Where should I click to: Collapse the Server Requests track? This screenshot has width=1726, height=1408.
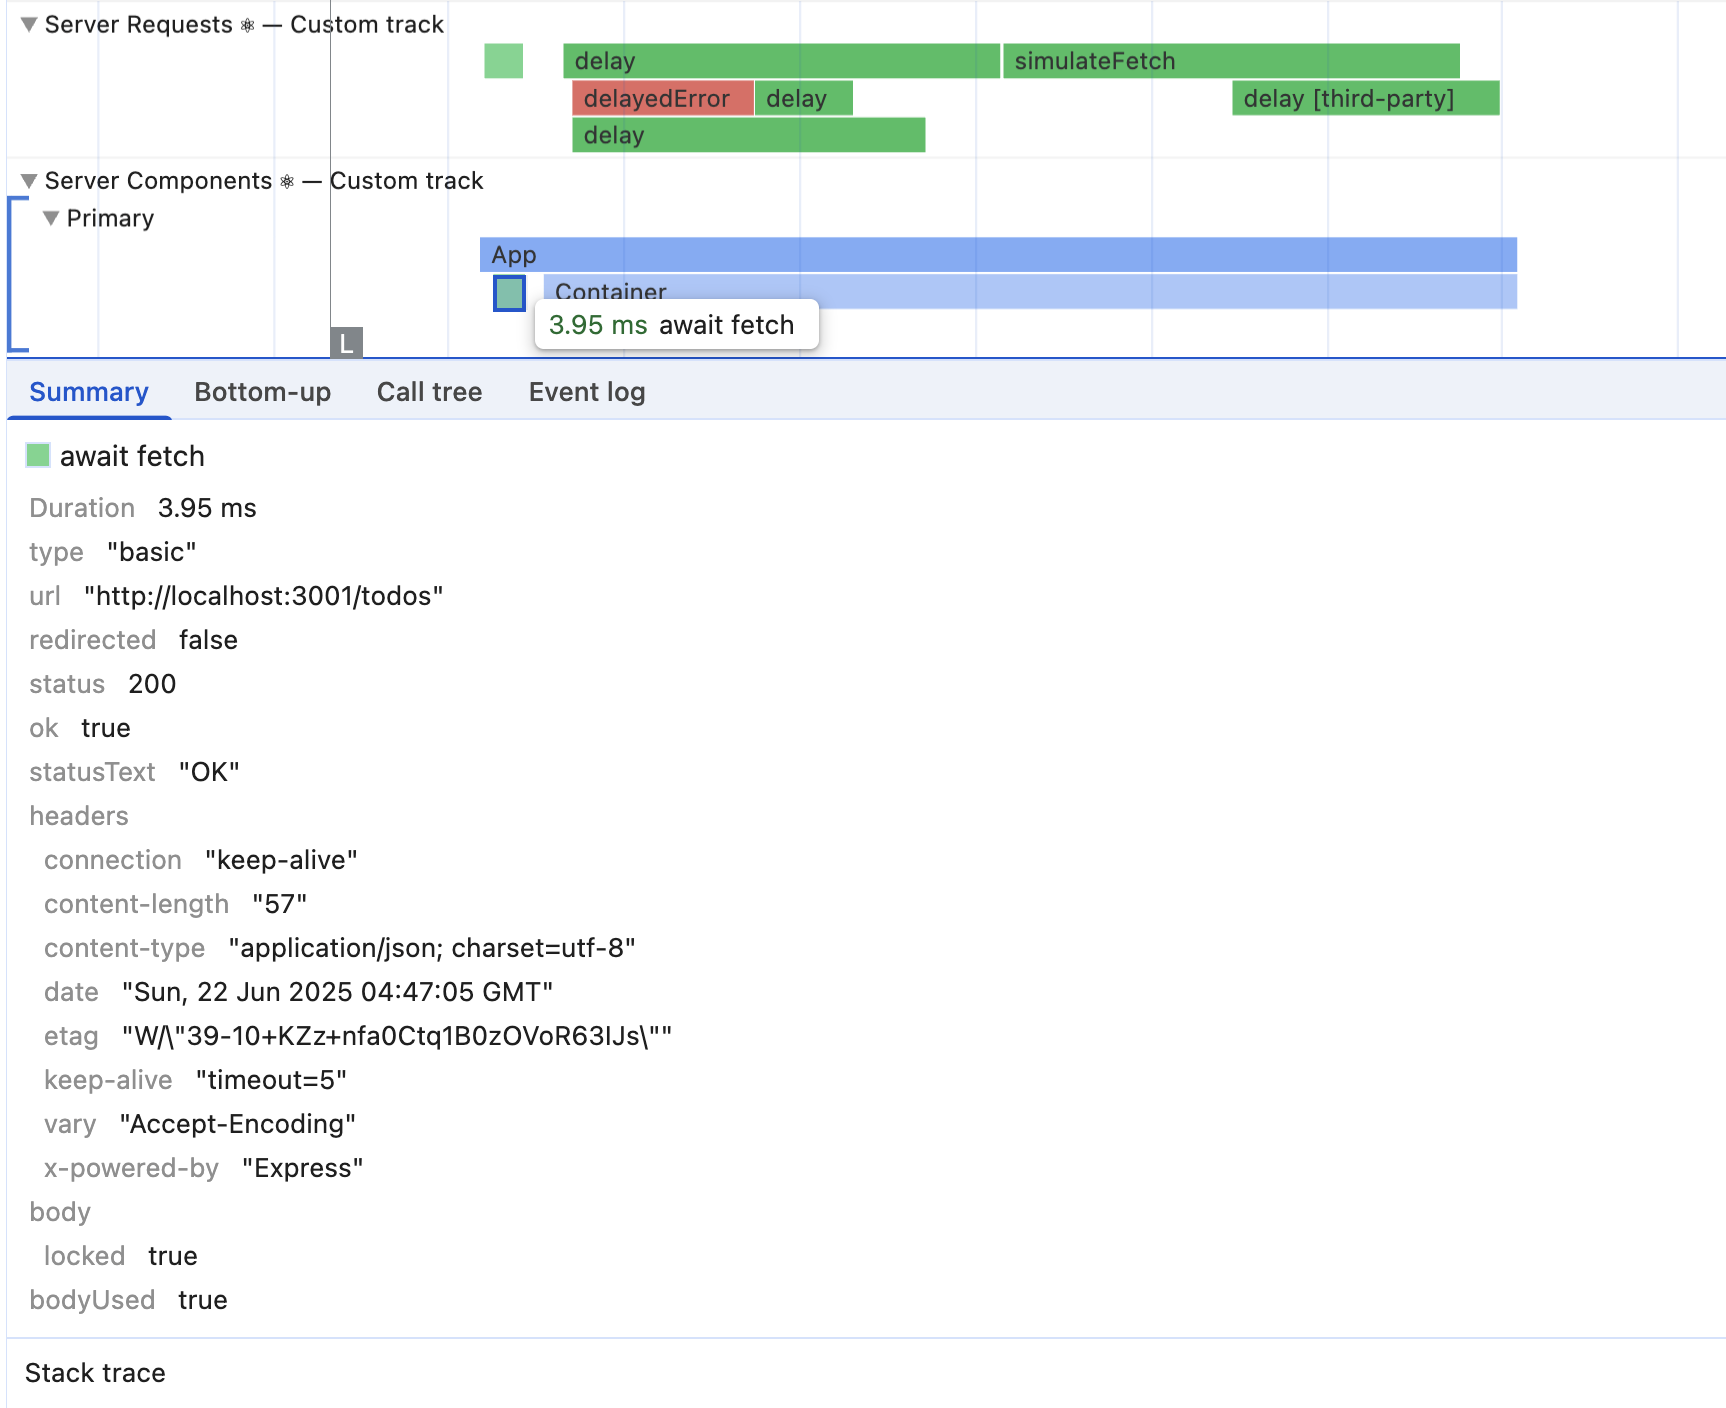[x=29, y=25]
